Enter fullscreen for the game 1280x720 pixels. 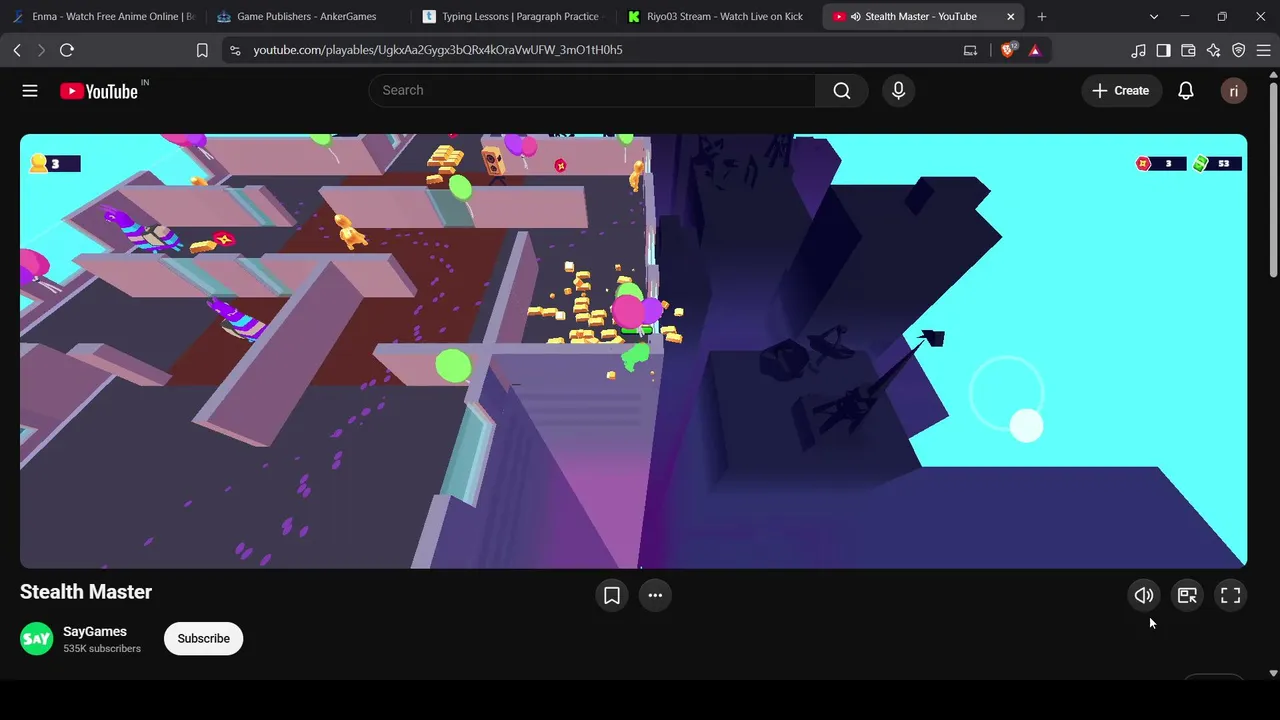tap(1231, 596)
